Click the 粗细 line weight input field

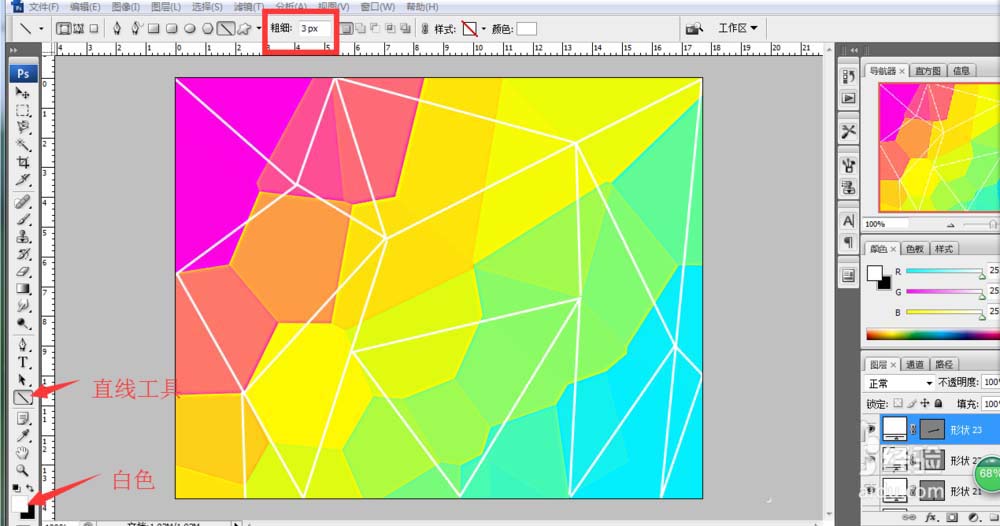pos(313,29)
